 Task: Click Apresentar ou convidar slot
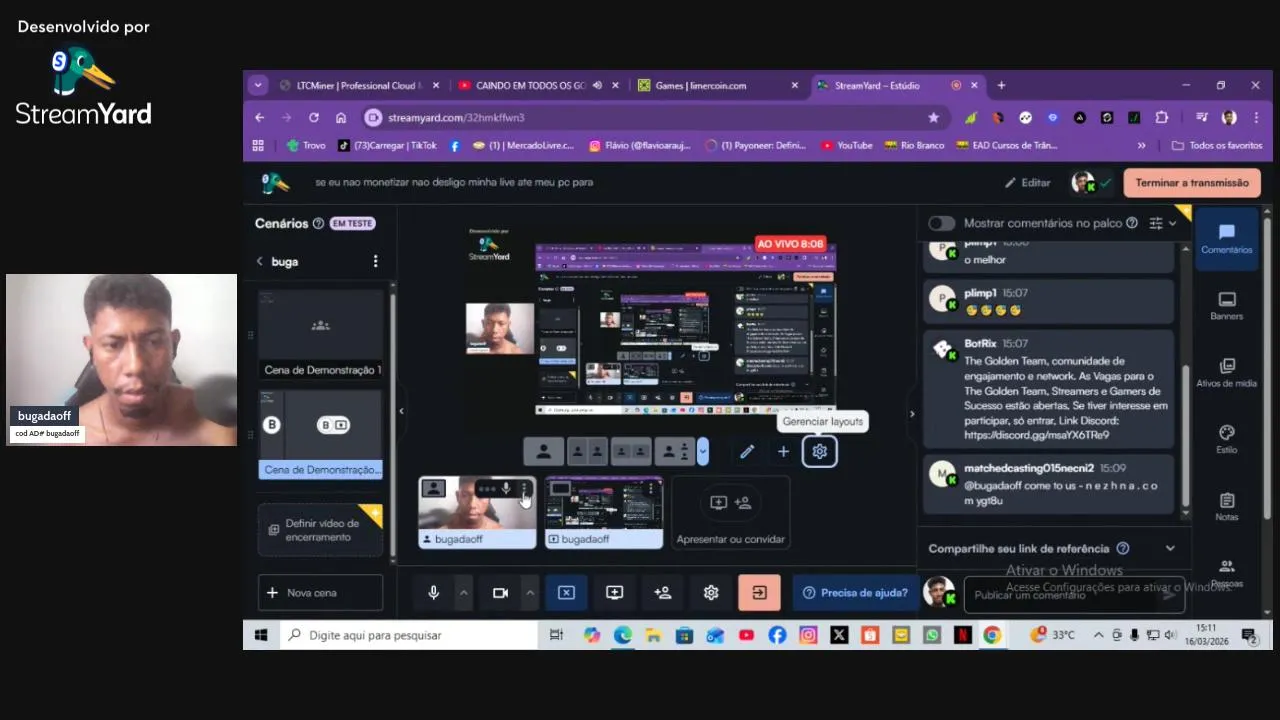[730, 513]
